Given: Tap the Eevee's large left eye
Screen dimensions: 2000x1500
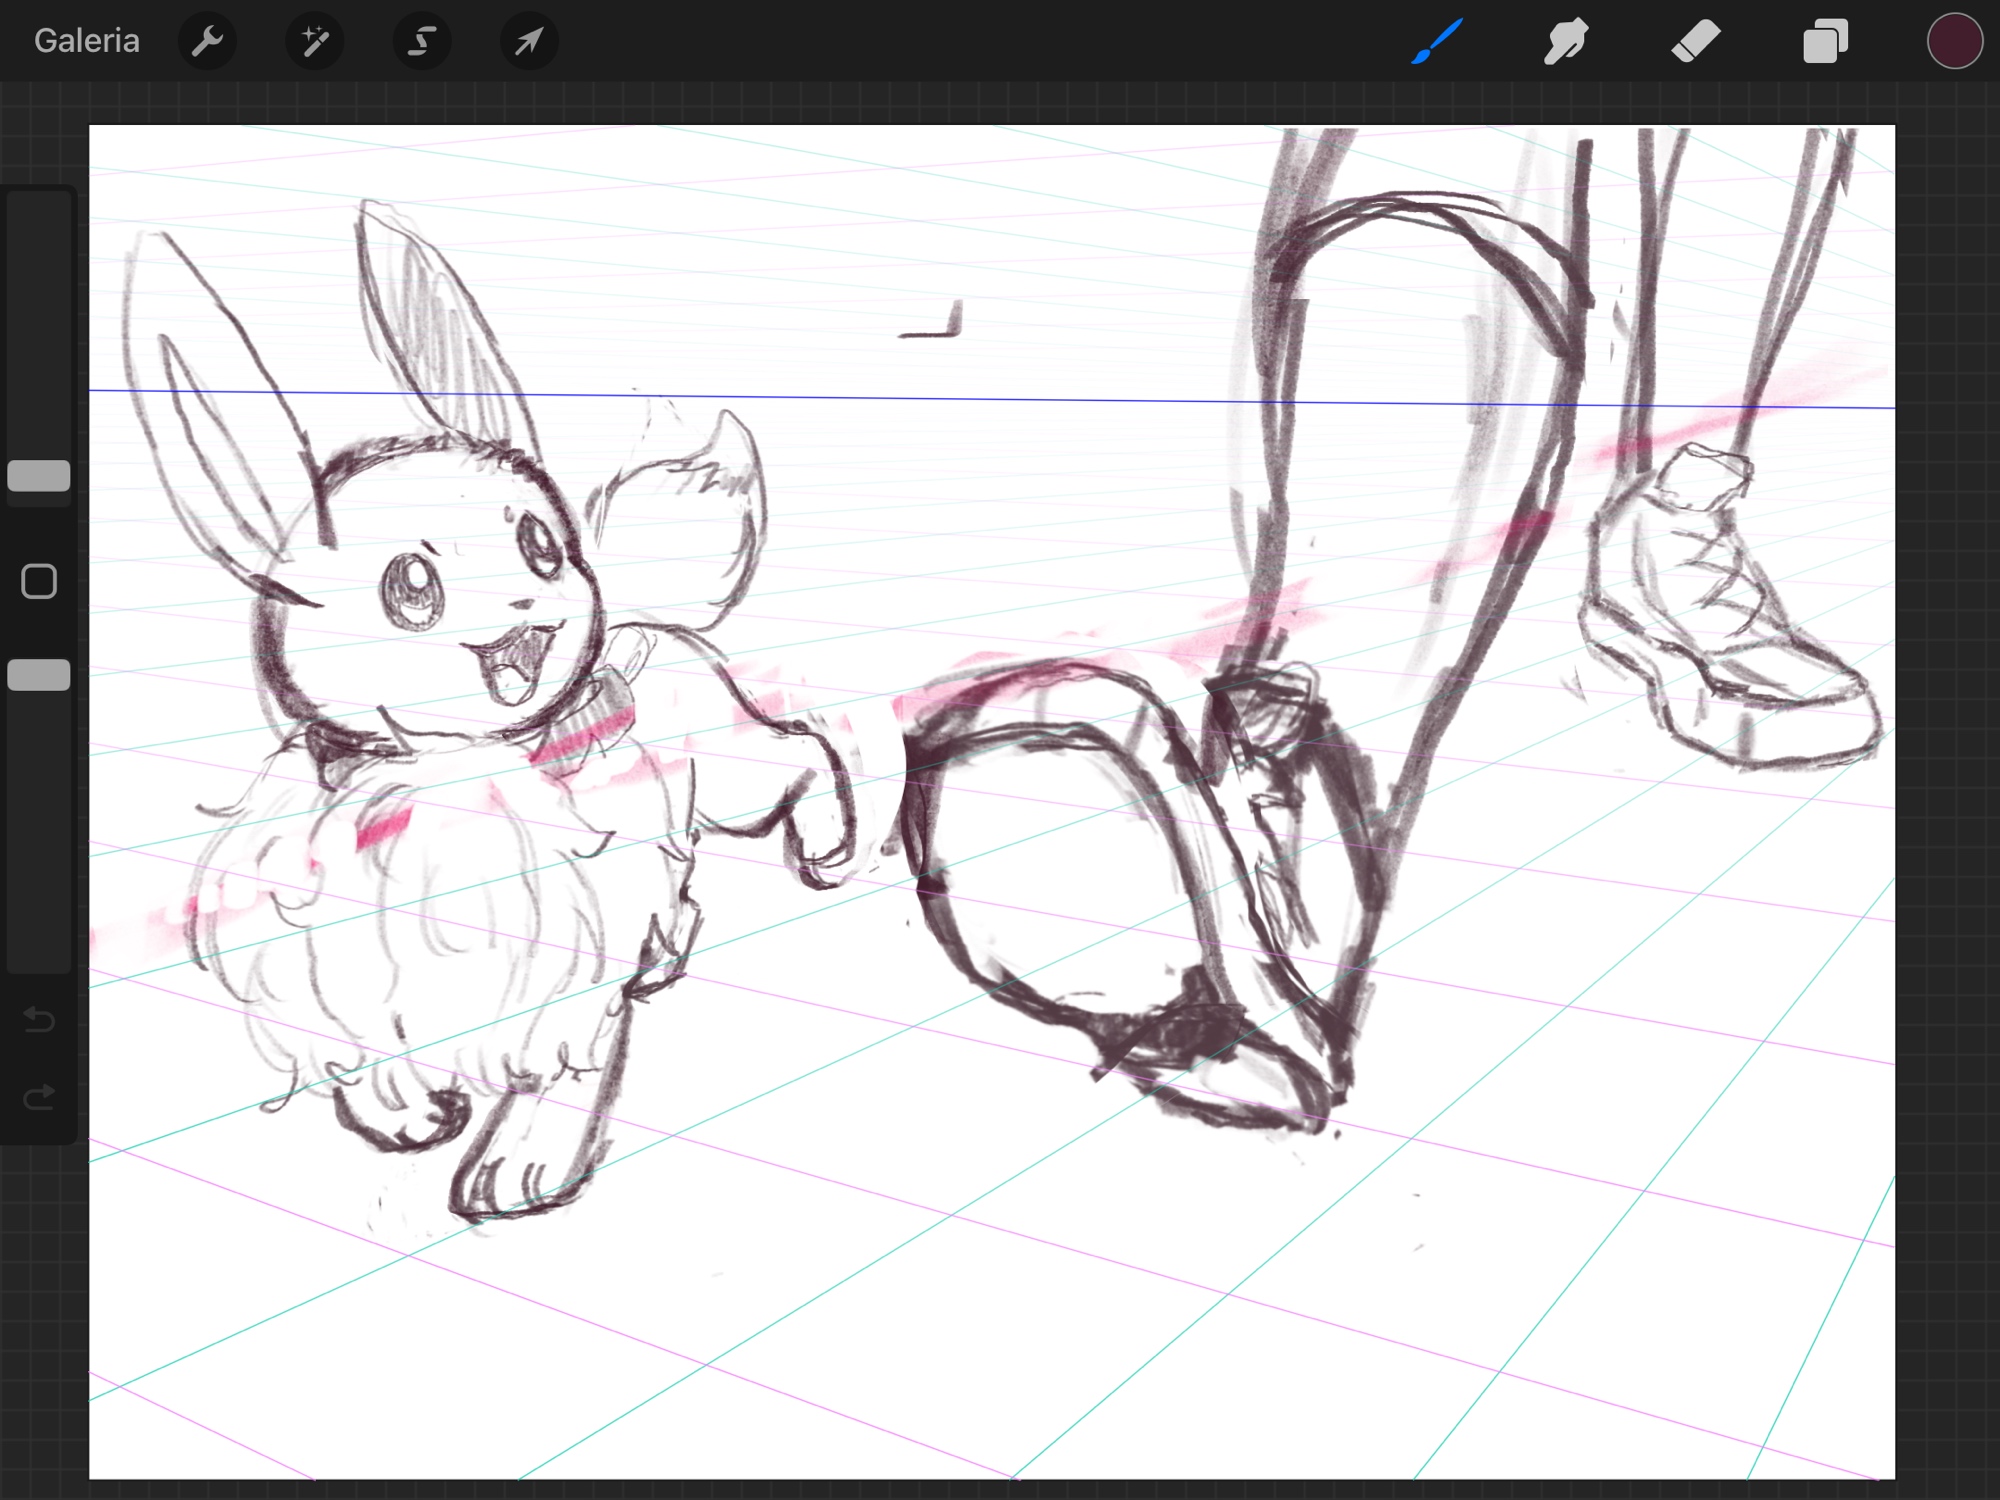Looking at the screenshot, I should point(411,592).
